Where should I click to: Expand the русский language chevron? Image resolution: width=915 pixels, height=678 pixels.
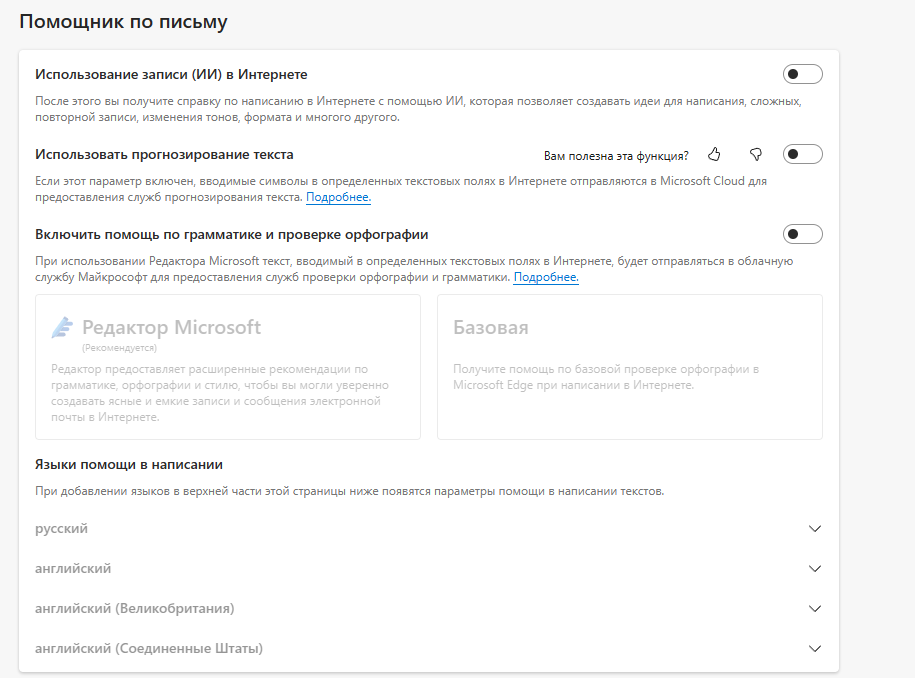[x=815, y=529]
